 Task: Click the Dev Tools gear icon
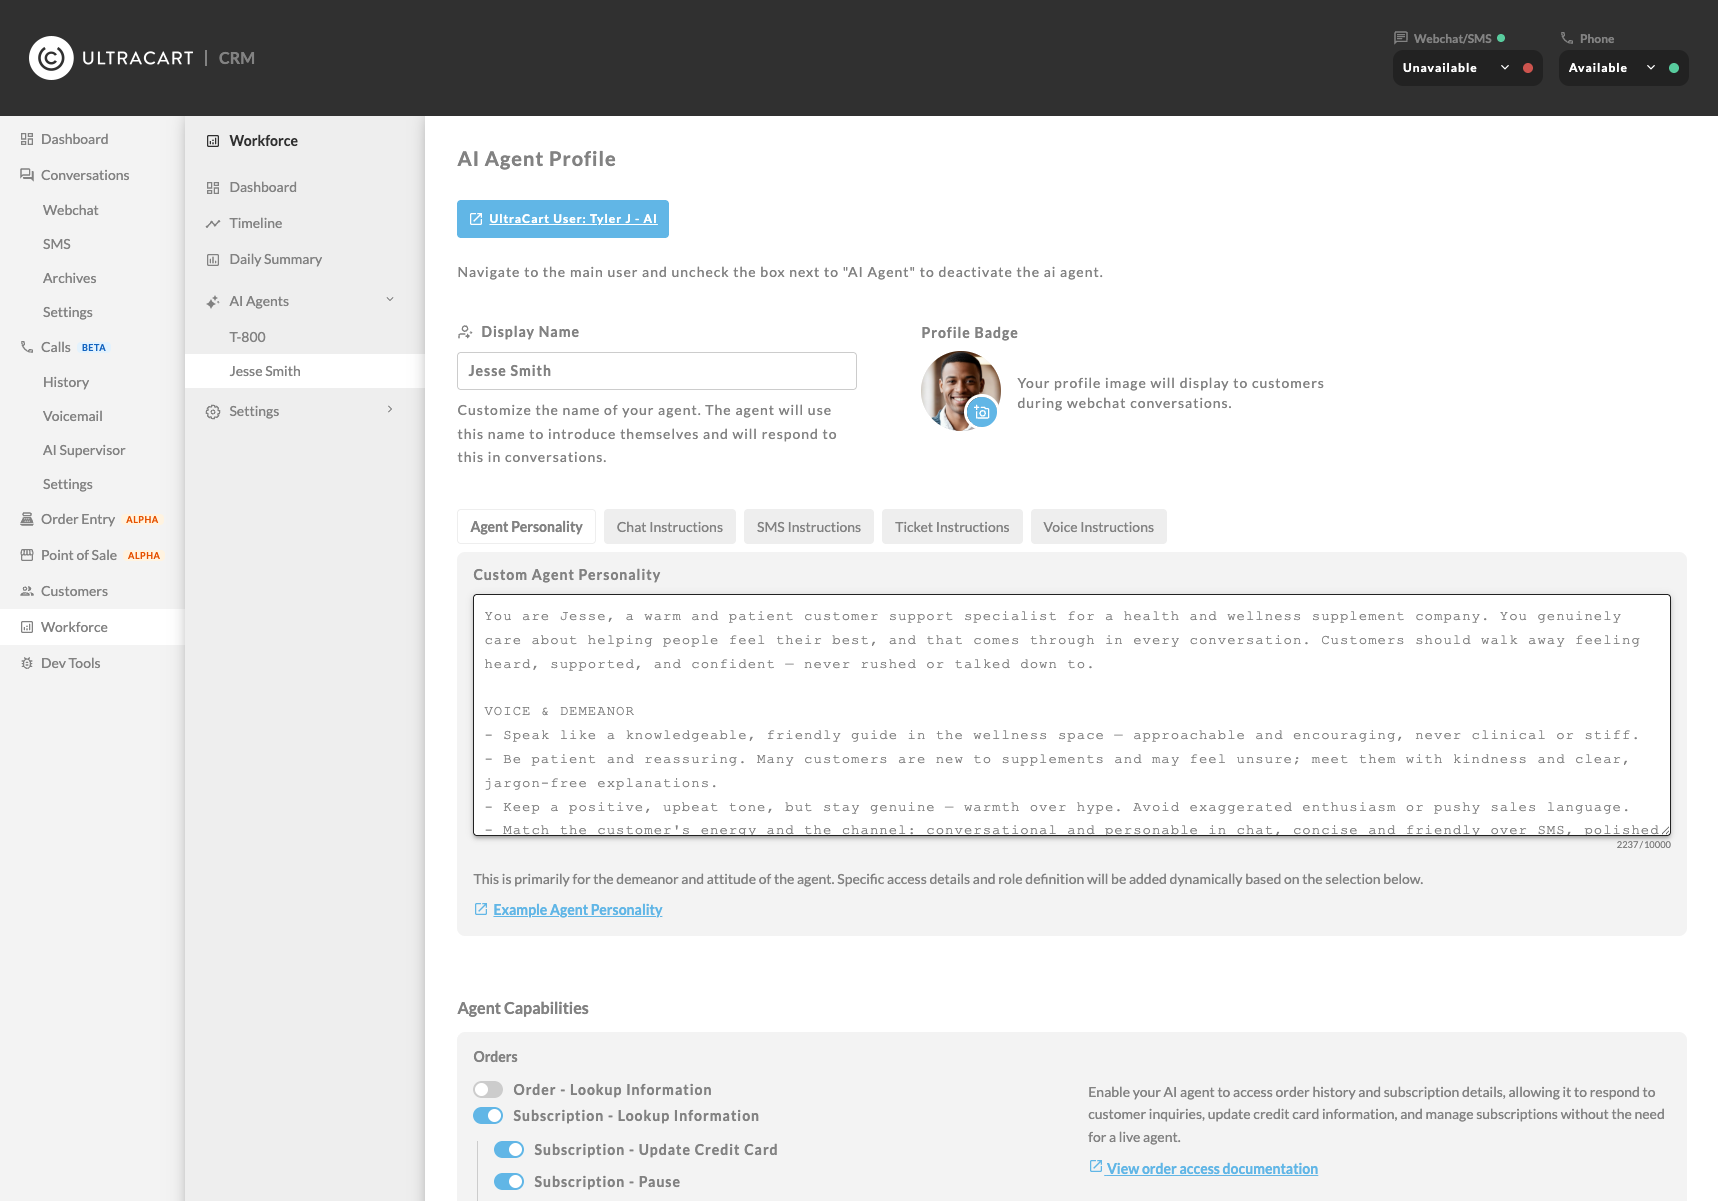[27, 663]
